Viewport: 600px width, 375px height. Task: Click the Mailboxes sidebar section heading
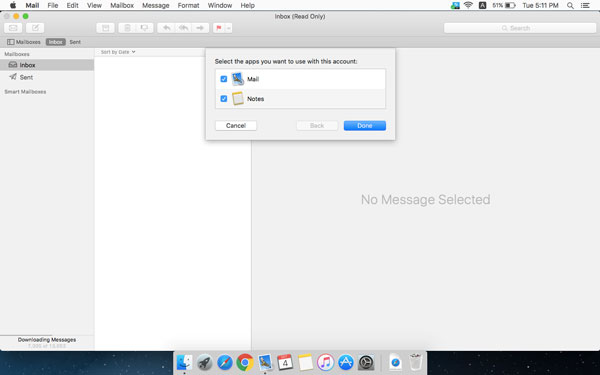tap(17, 54)
